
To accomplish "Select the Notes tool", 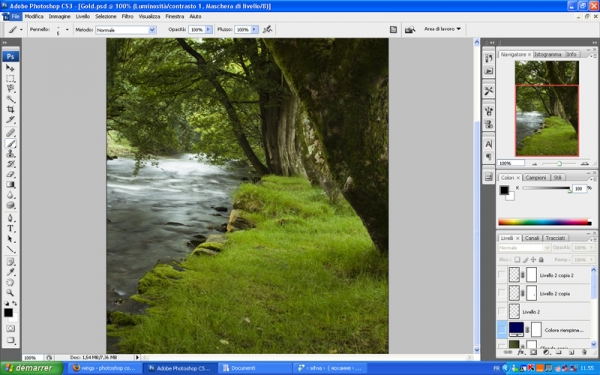I will coord(10,262).
